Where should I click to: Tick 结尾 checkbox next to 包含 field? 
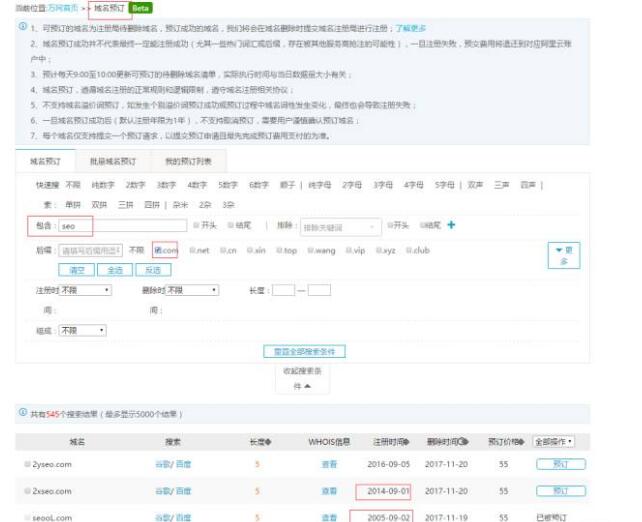[231, 225]
